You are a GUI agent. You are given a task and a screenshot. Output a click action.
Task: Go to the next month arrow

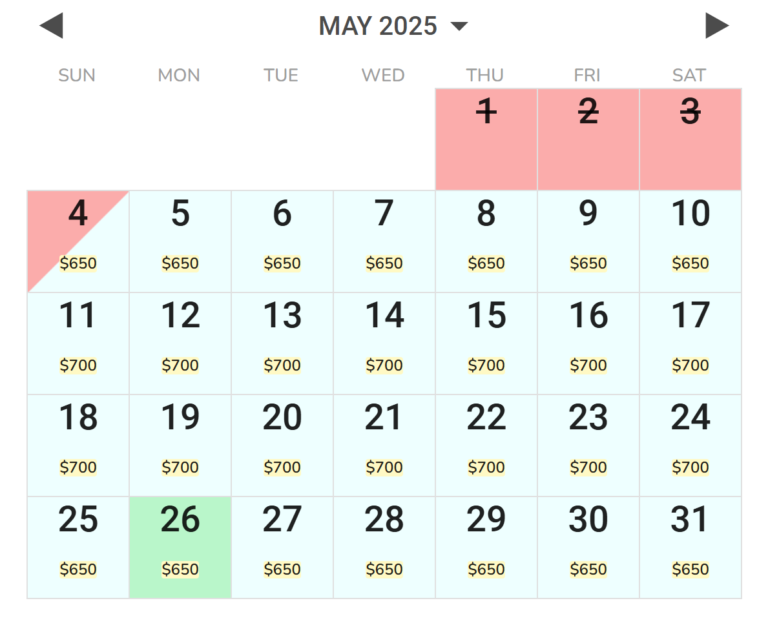[x=716, y=26]
